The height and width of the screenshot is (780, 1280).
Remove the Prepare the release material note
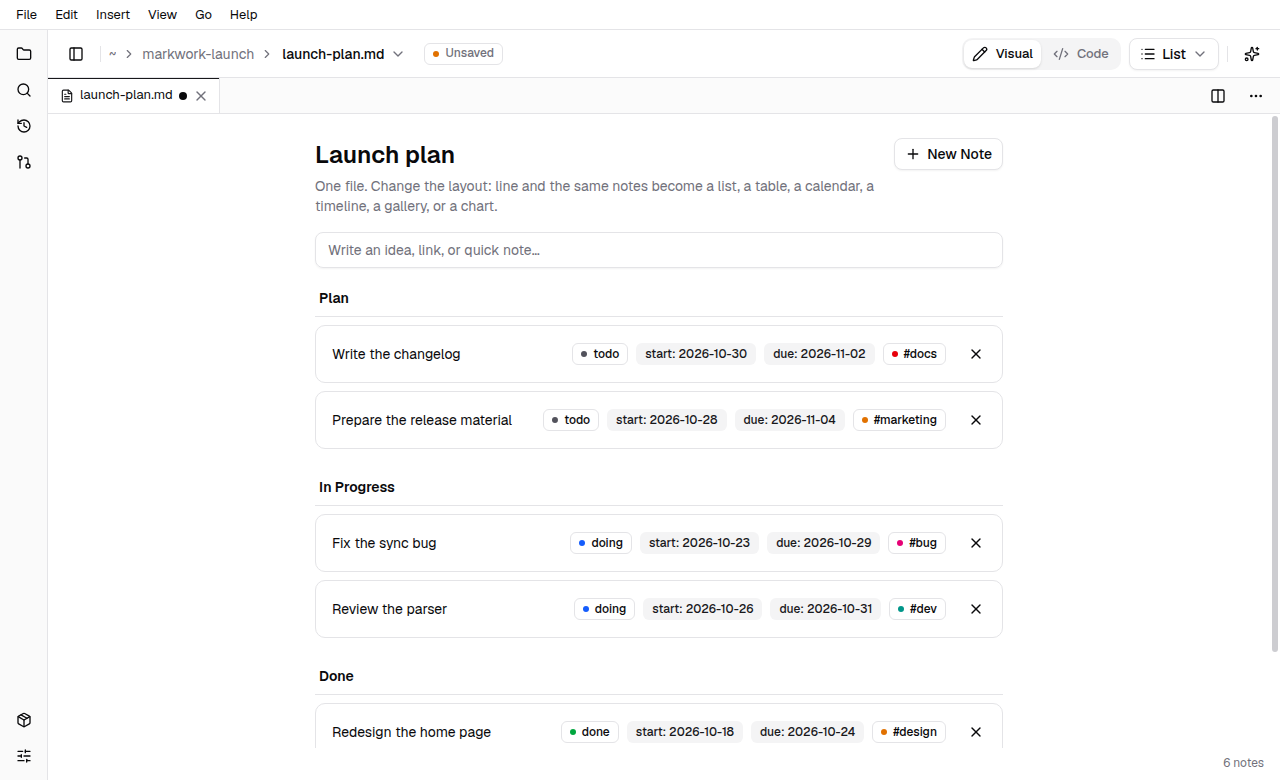976,420
